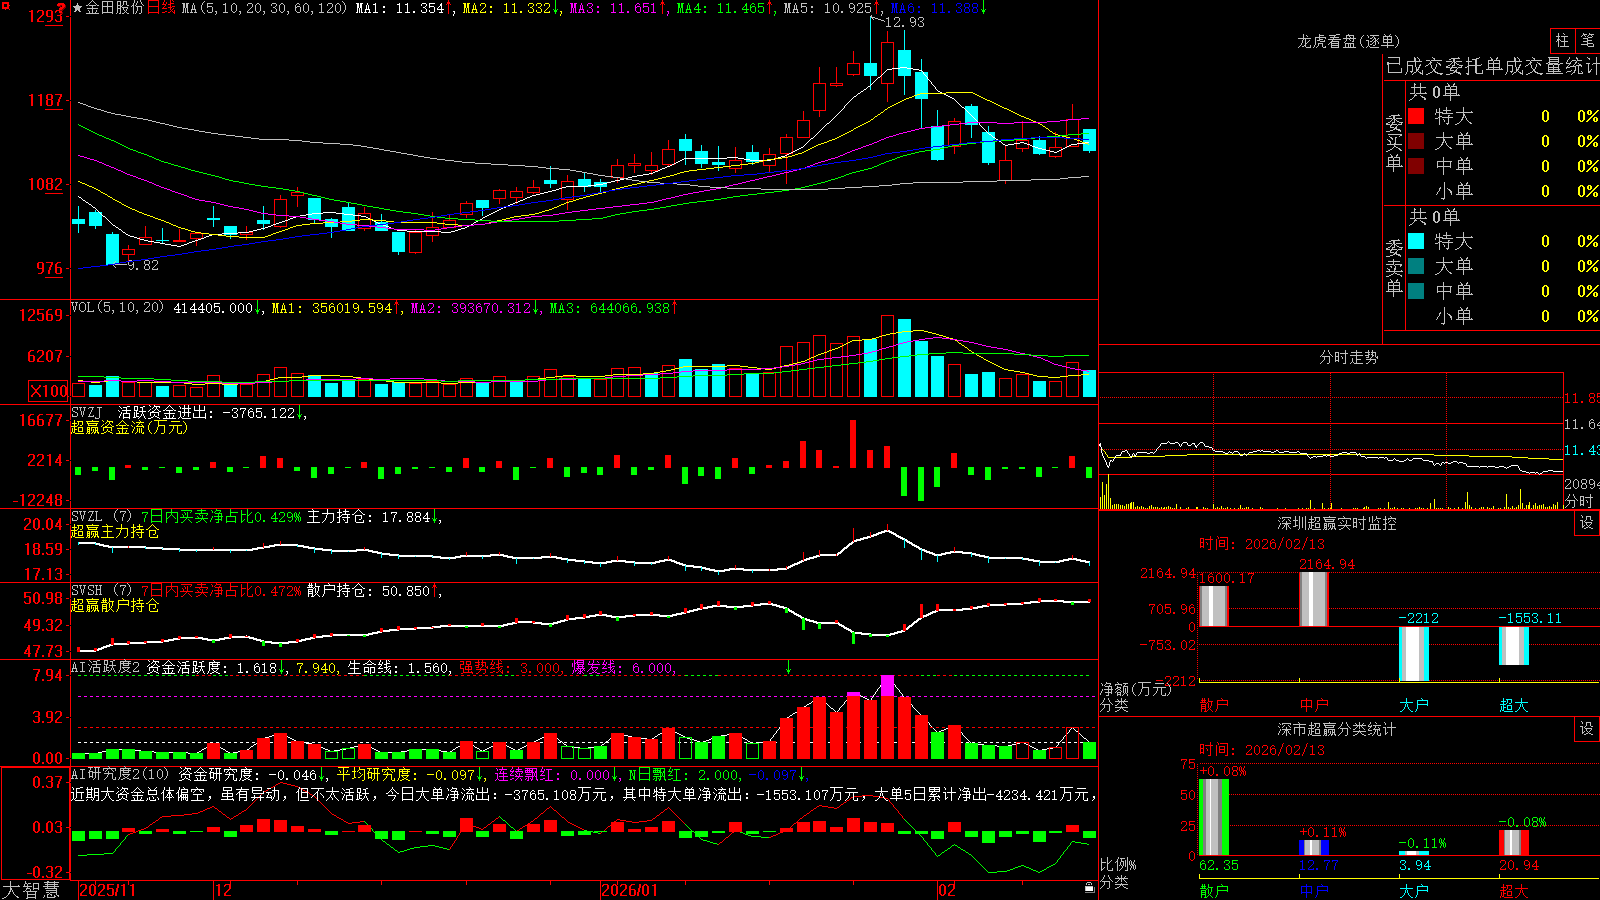This screenshot has height=900, width=1600.
Task: Click the star icon before 金田股份
Action: (x=78, y=8)
